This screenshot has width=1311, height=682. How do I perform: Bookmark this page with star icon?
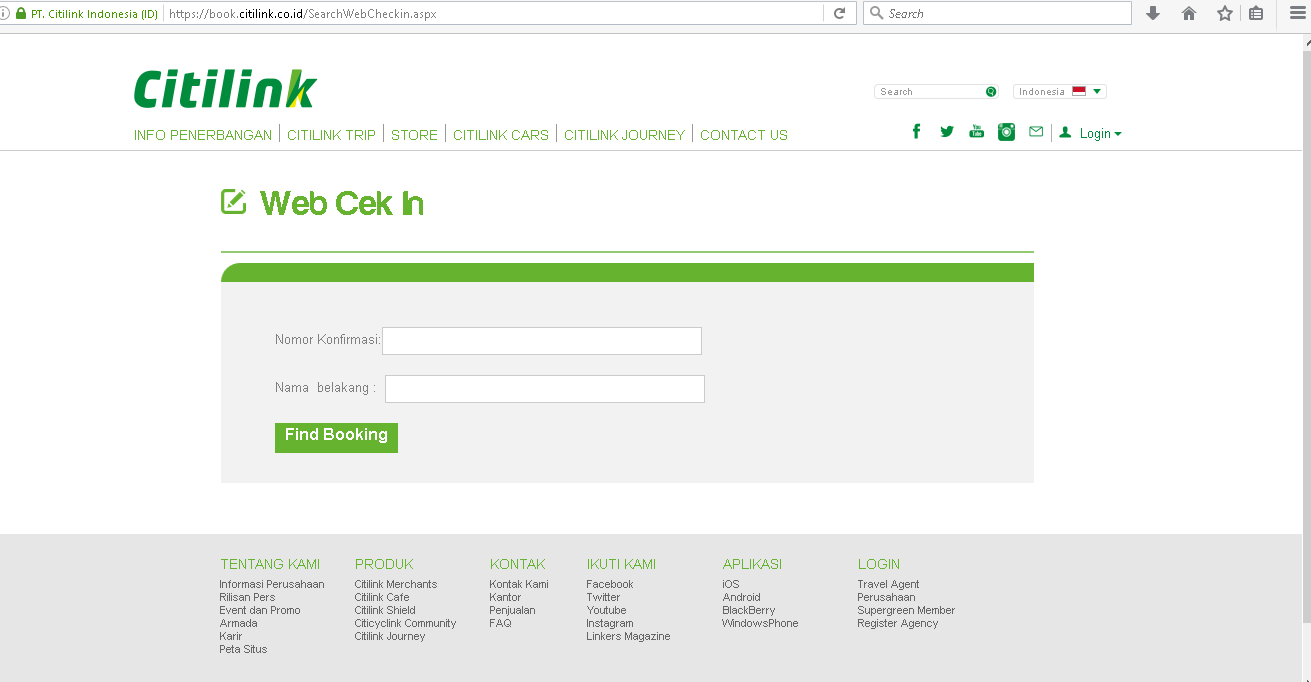[x=1224, y=13]
